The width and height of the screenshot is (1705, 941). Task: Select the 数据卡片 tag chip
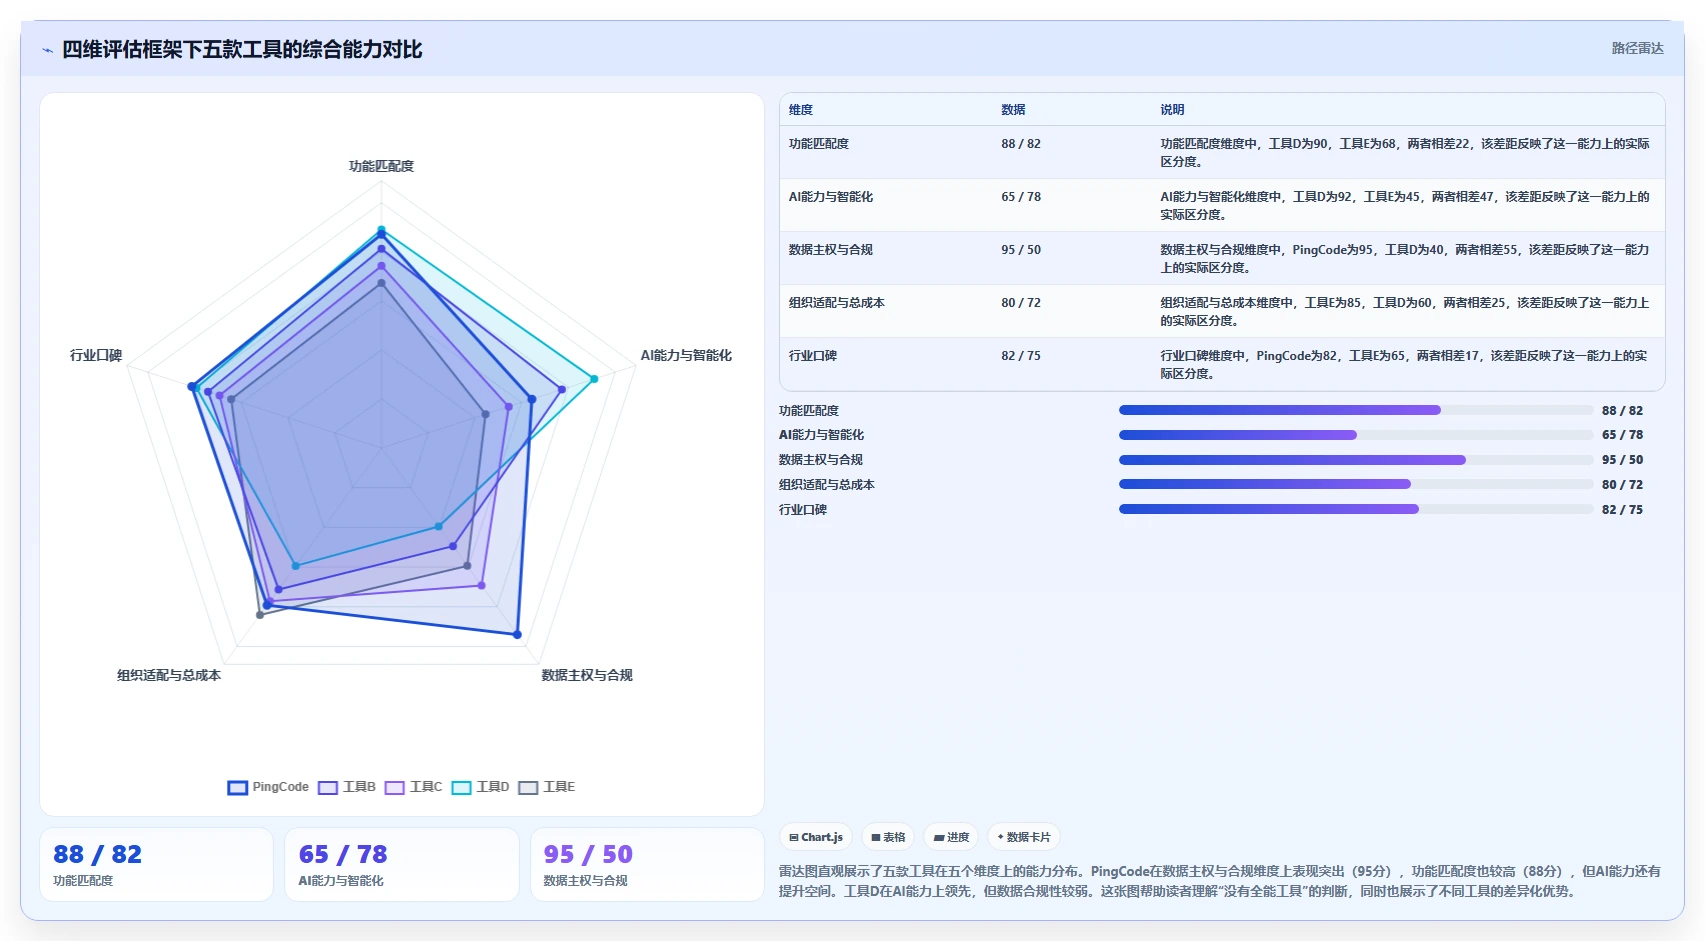[x=1024, y=837]
